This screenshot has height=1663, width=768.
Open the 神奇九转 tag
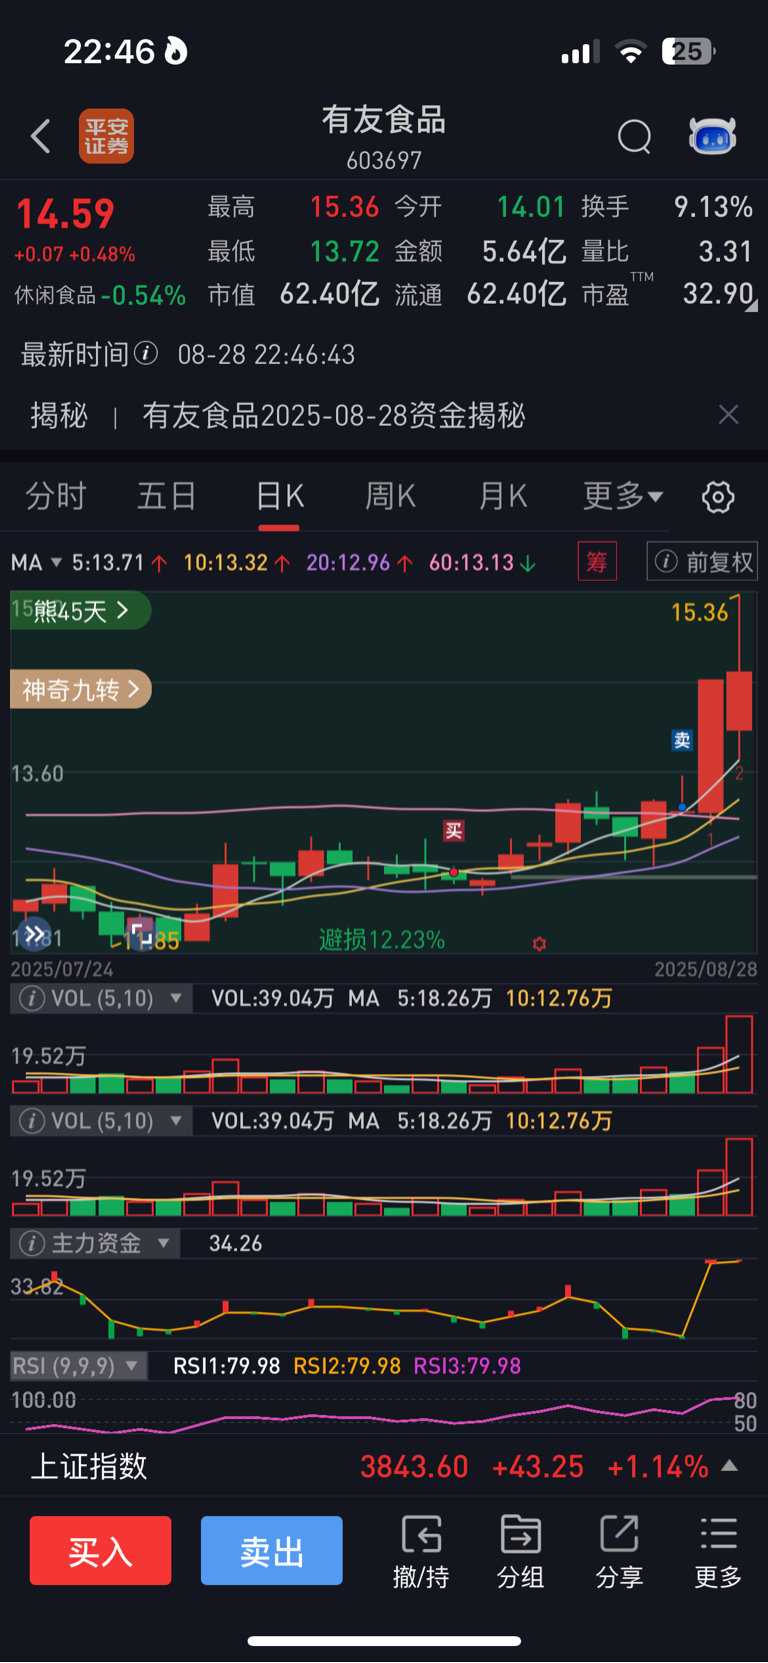80,689
